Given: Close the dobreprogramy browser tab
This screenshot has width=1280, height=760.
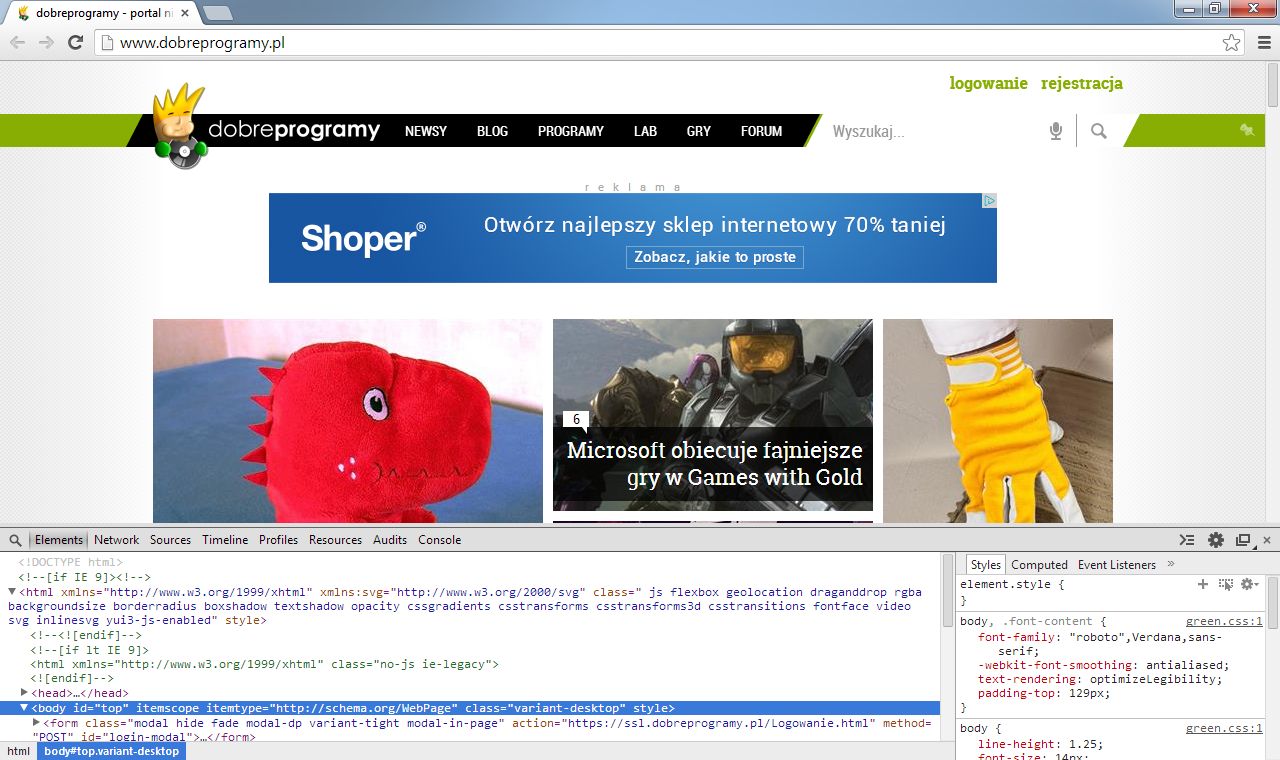Looking at the screenshot, I should coord(185,13).
